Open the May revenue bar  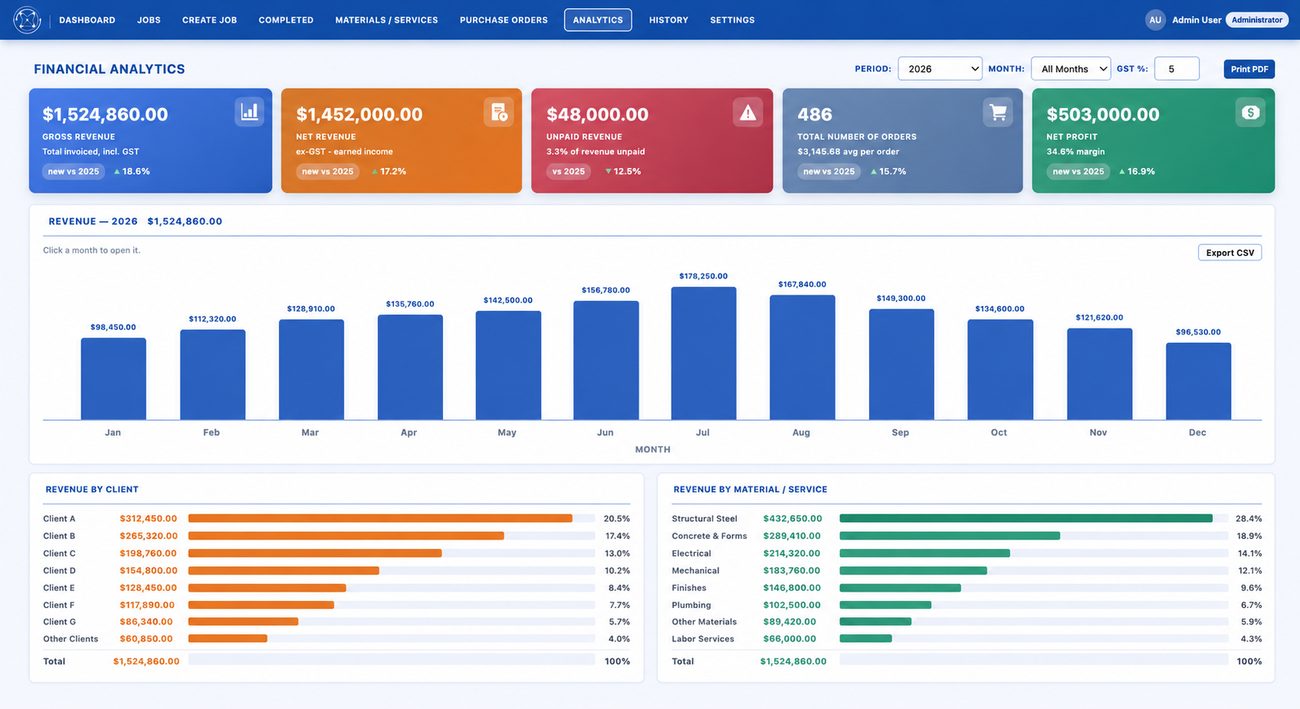(x=508, y=365)
